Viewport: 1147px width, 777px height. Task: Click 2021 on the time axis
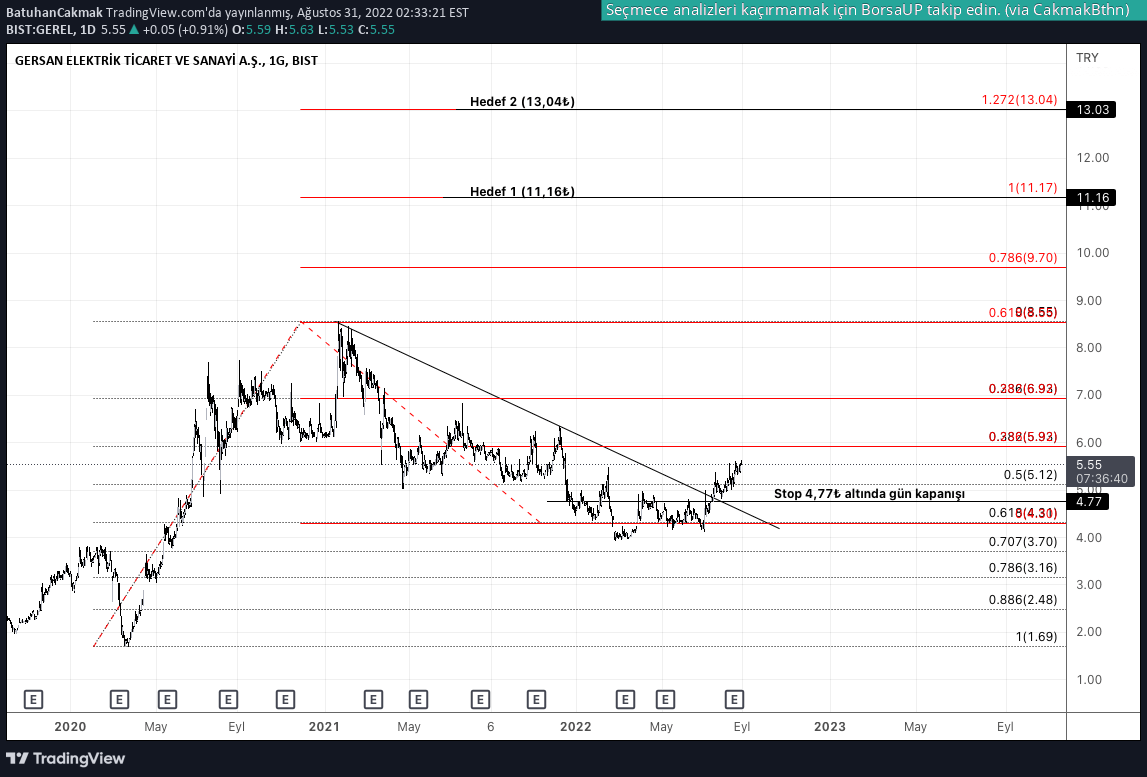click(324, 727)
